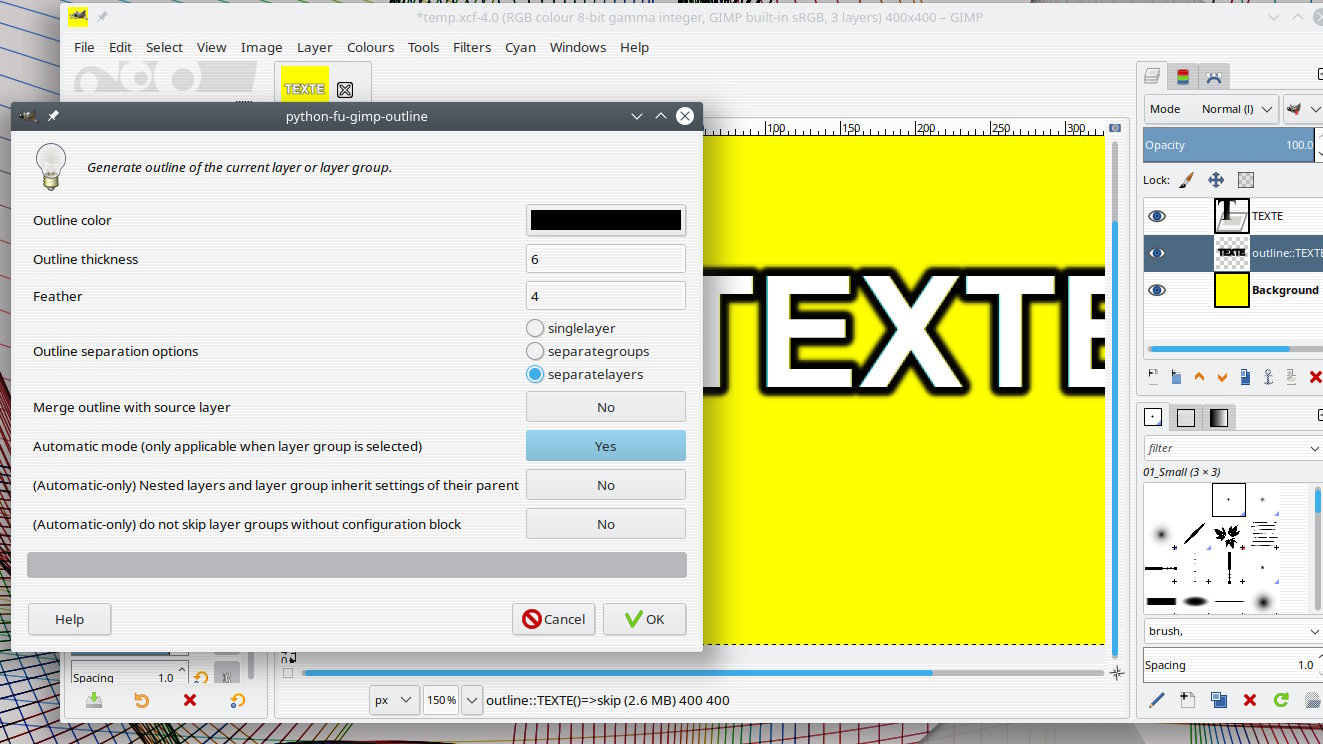The height and width of the screenshot is (744, 1323).
Task: Create a new layer from layers panel
Action: click(1153, 377)
